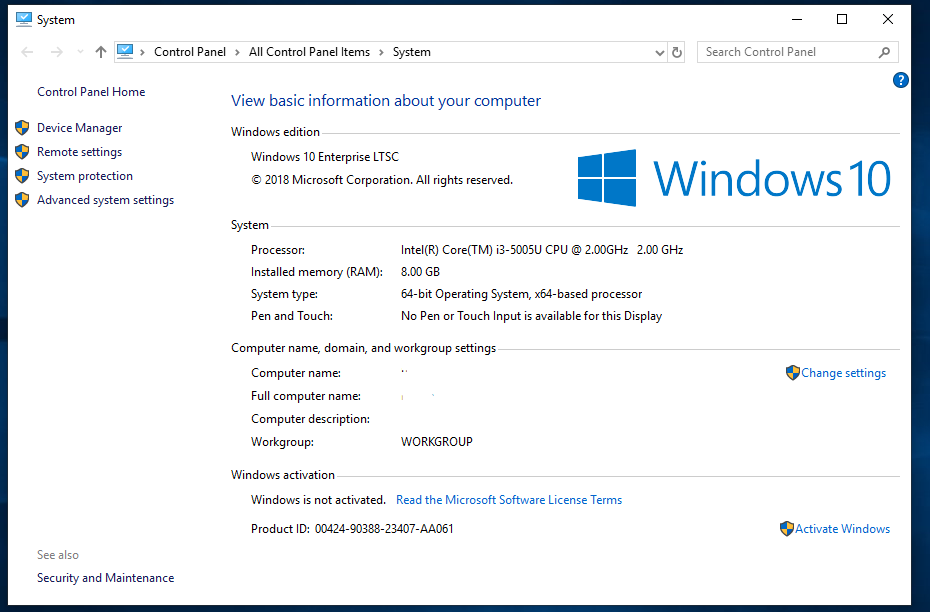
Task: Click the shield icon beside System protection
Action: click(22, 176)
